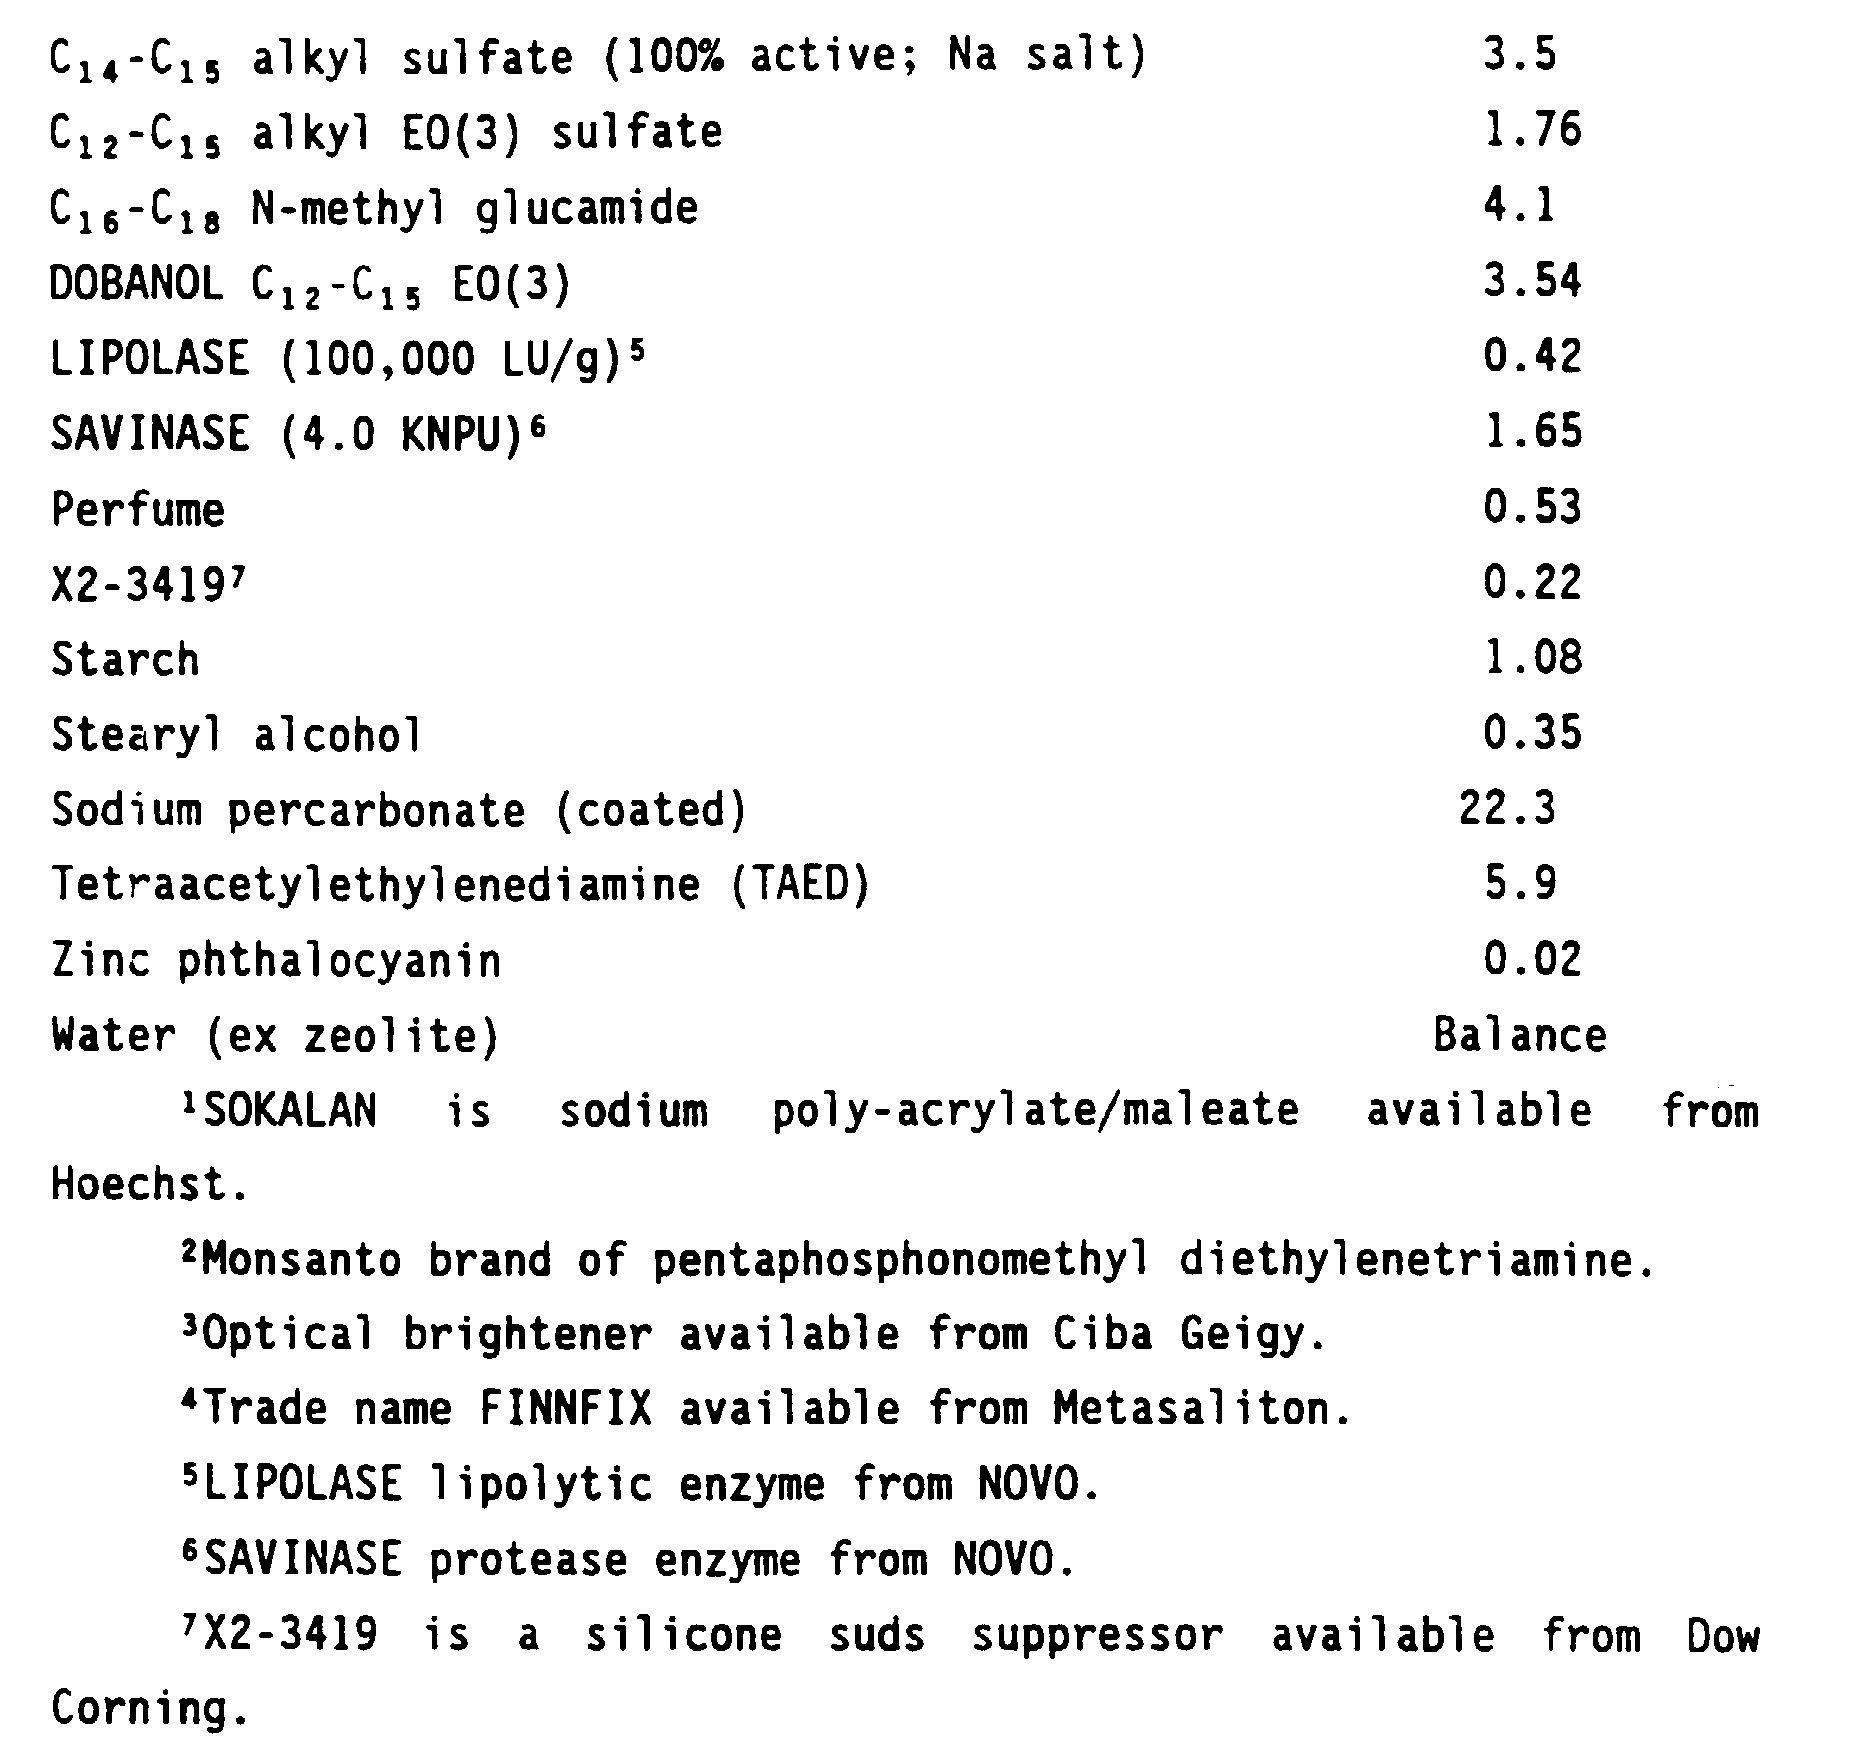This screenshot has width=1856, height=1739.
Task: Click the LIPOLASE (100,000 LU/g) entry
Action: (x=346, y=358)
